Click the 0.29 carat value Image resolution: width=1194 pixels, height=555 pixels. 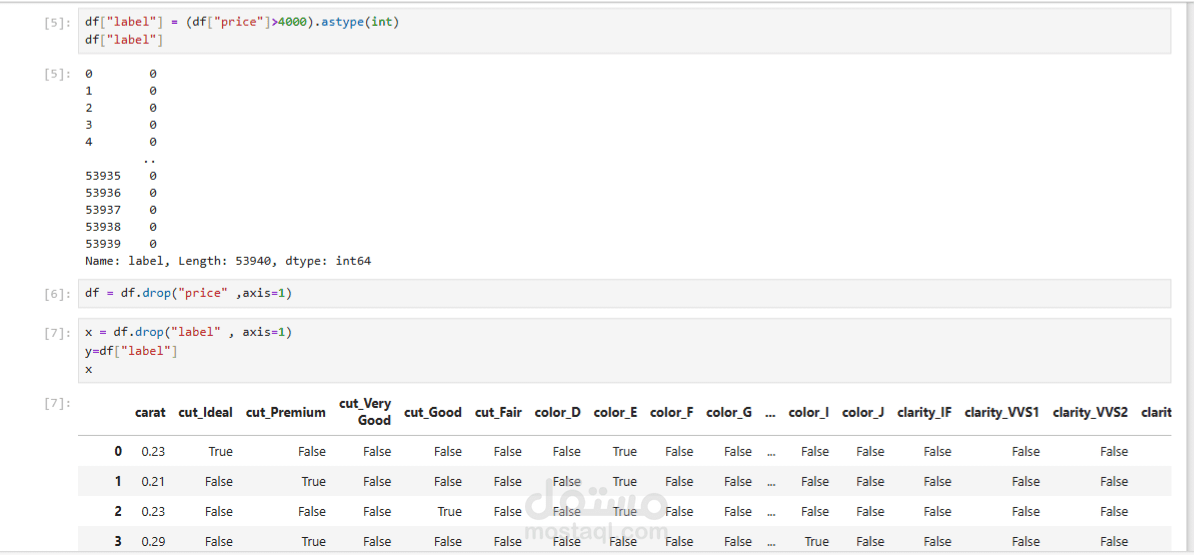coord(153,541)
